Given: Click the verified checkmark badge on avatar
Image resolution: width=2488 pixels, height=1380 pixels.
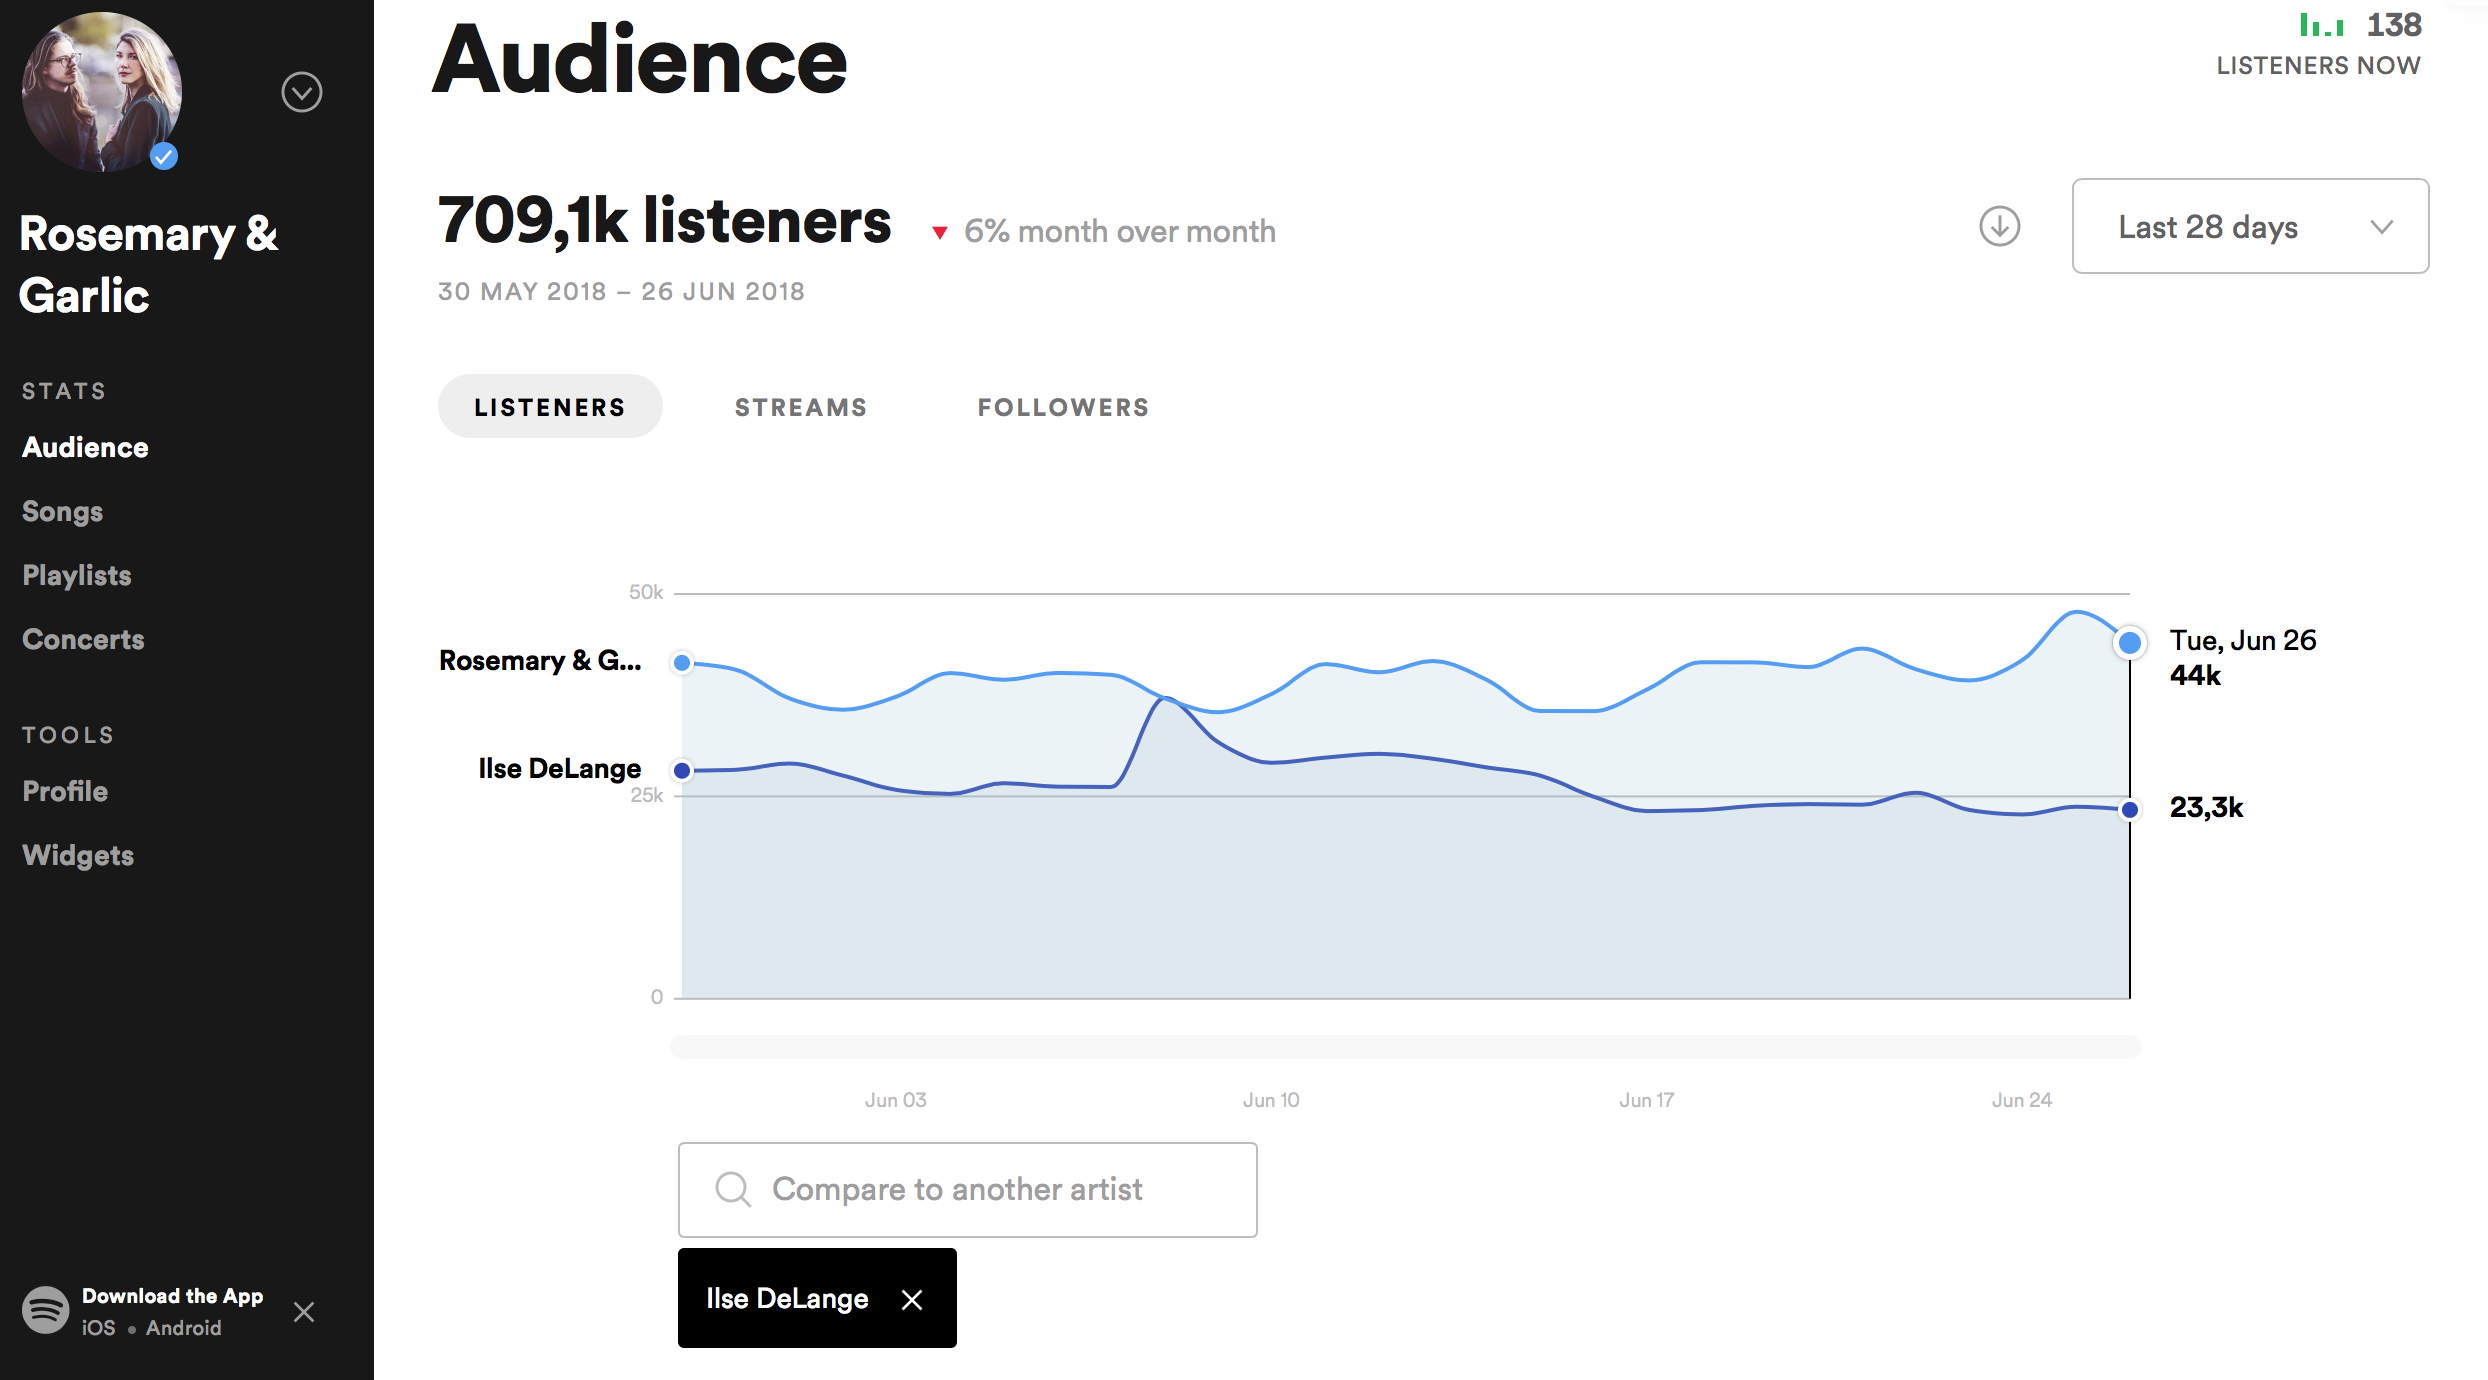Looking at the screenshot, I should tap(164, 156).
